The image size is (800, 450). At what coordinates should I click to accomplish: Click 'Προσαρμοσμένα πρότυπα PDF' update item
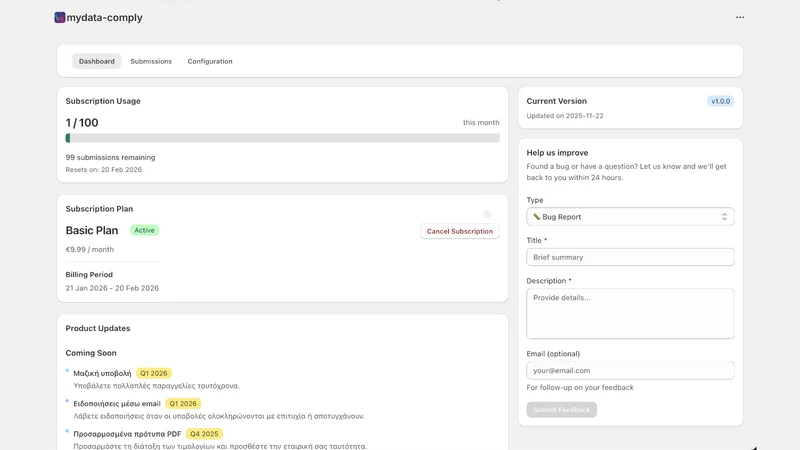(x=127, y=434)
